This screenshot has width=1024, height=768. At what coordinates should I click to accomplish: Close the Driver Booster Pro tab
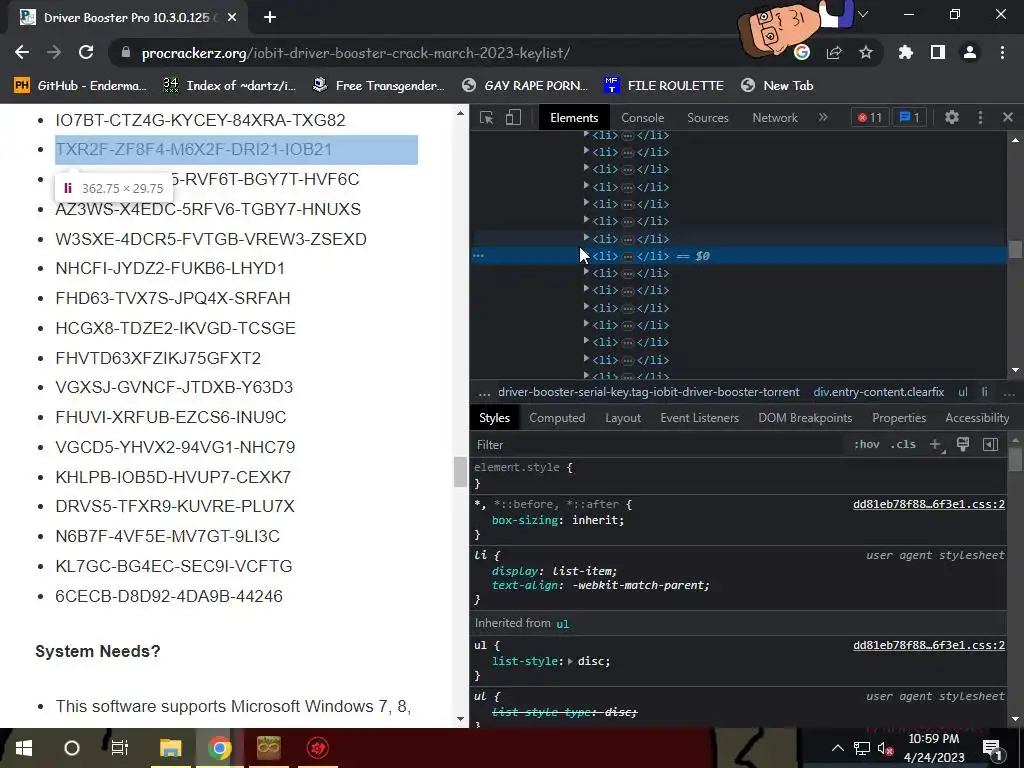coord(232,18)
